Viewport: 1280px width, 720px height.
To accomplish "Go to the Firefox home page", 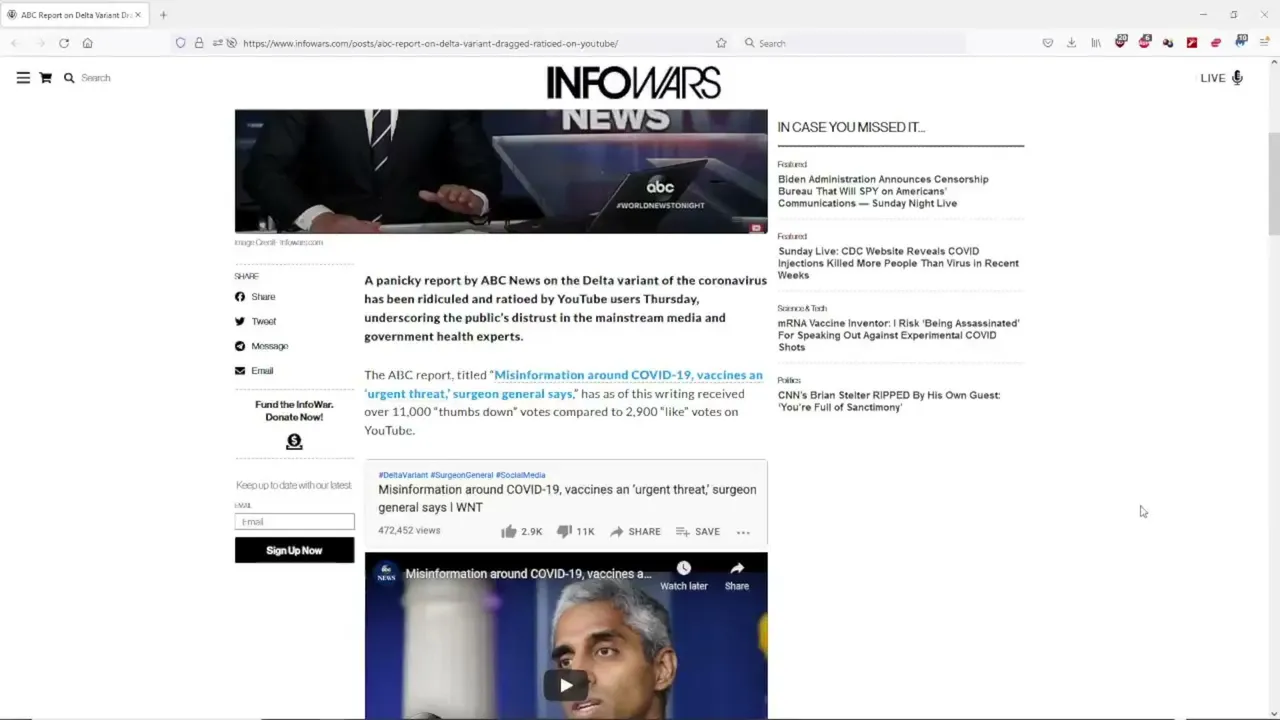I will pyautogui.click(x=88, y=43).
